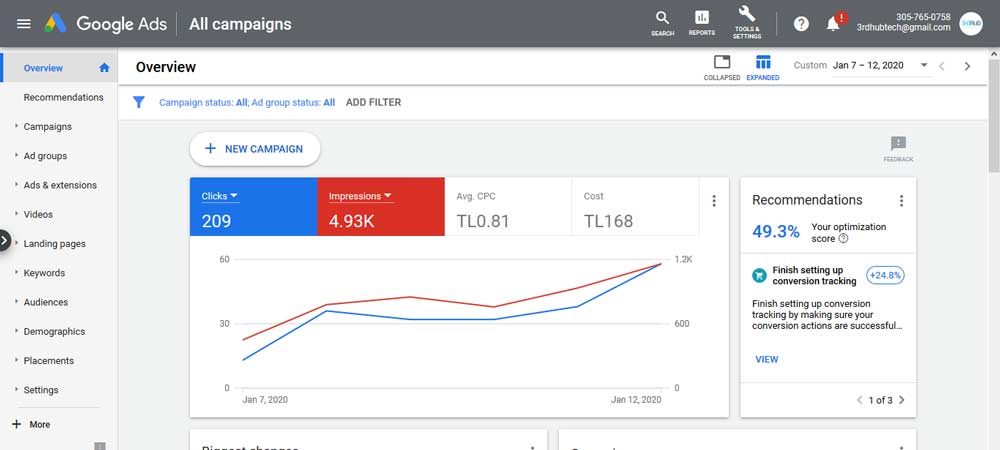Image resolution: width=1000 pixels, height=450 pixels.
Task: Show next recommendation of 3
Action: click(901, 400)
